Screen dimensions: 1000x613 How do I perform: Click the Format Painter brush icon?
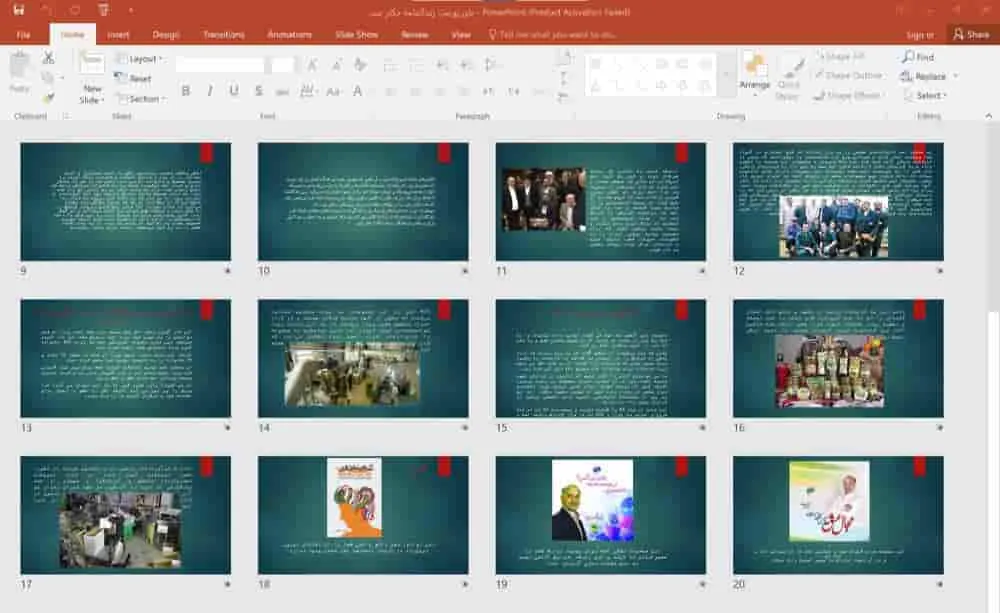click(48, 97)
